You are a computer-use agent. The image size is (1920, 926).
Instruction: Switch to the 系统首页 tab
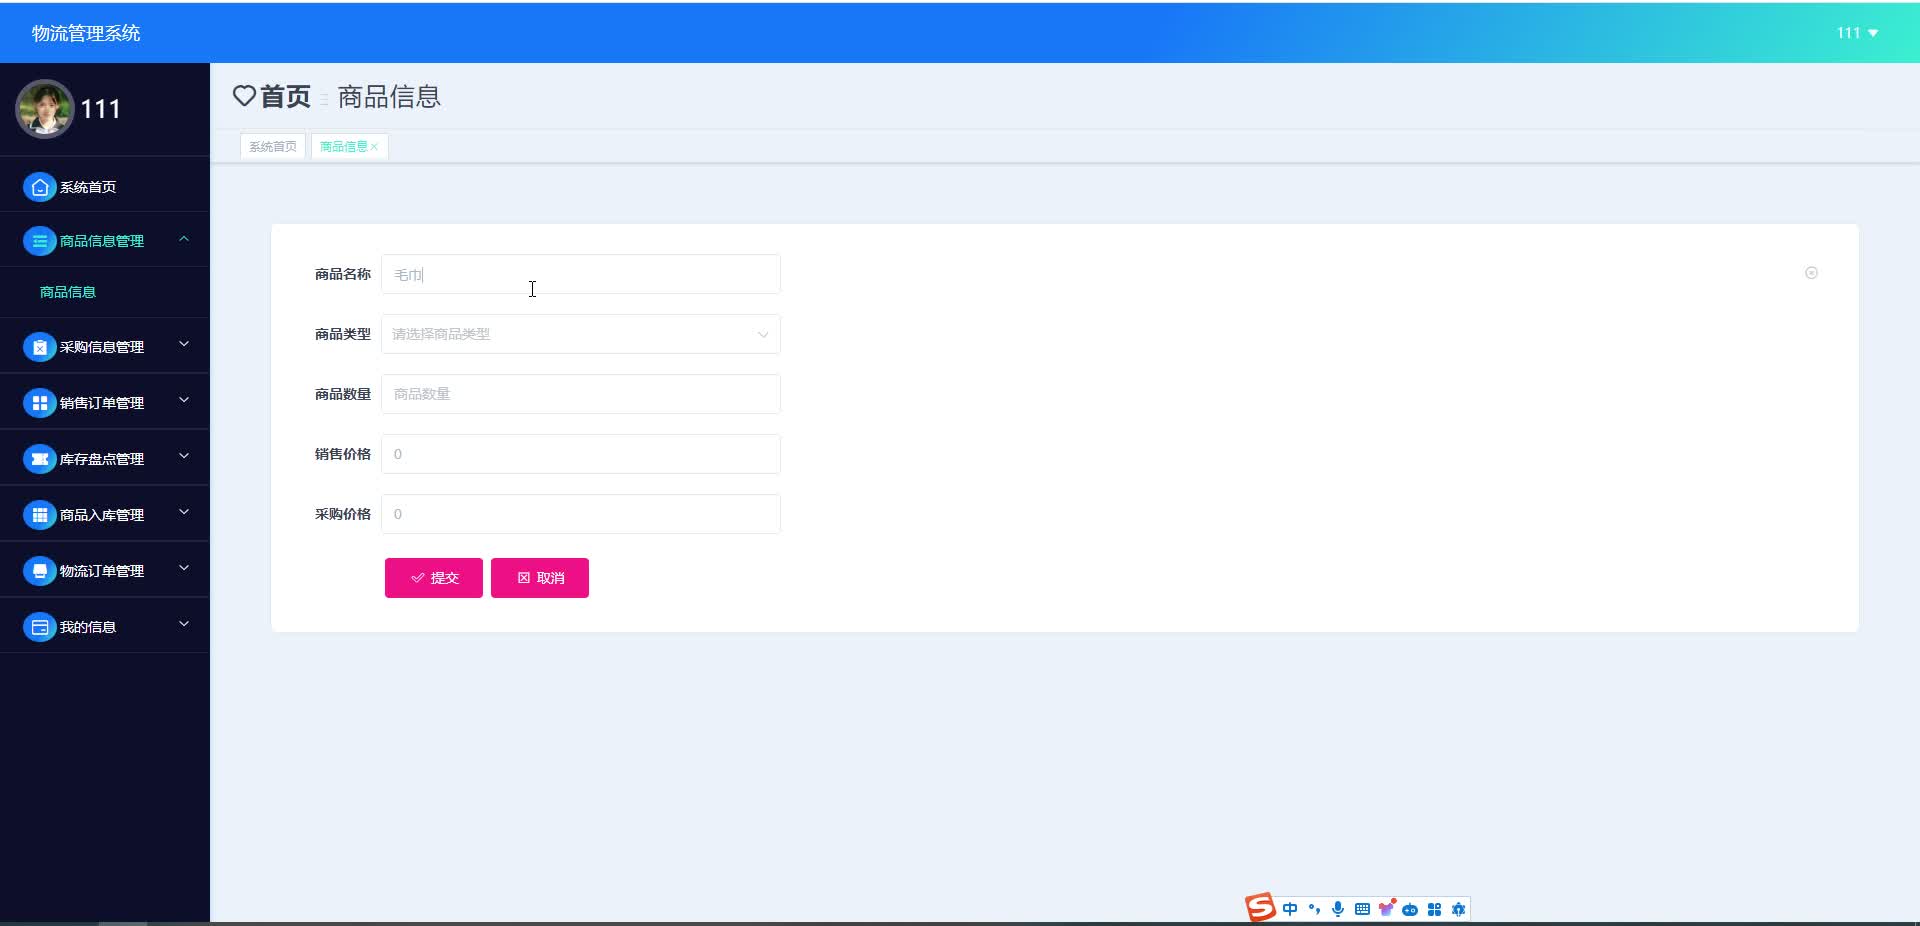(x=272, y=147)
